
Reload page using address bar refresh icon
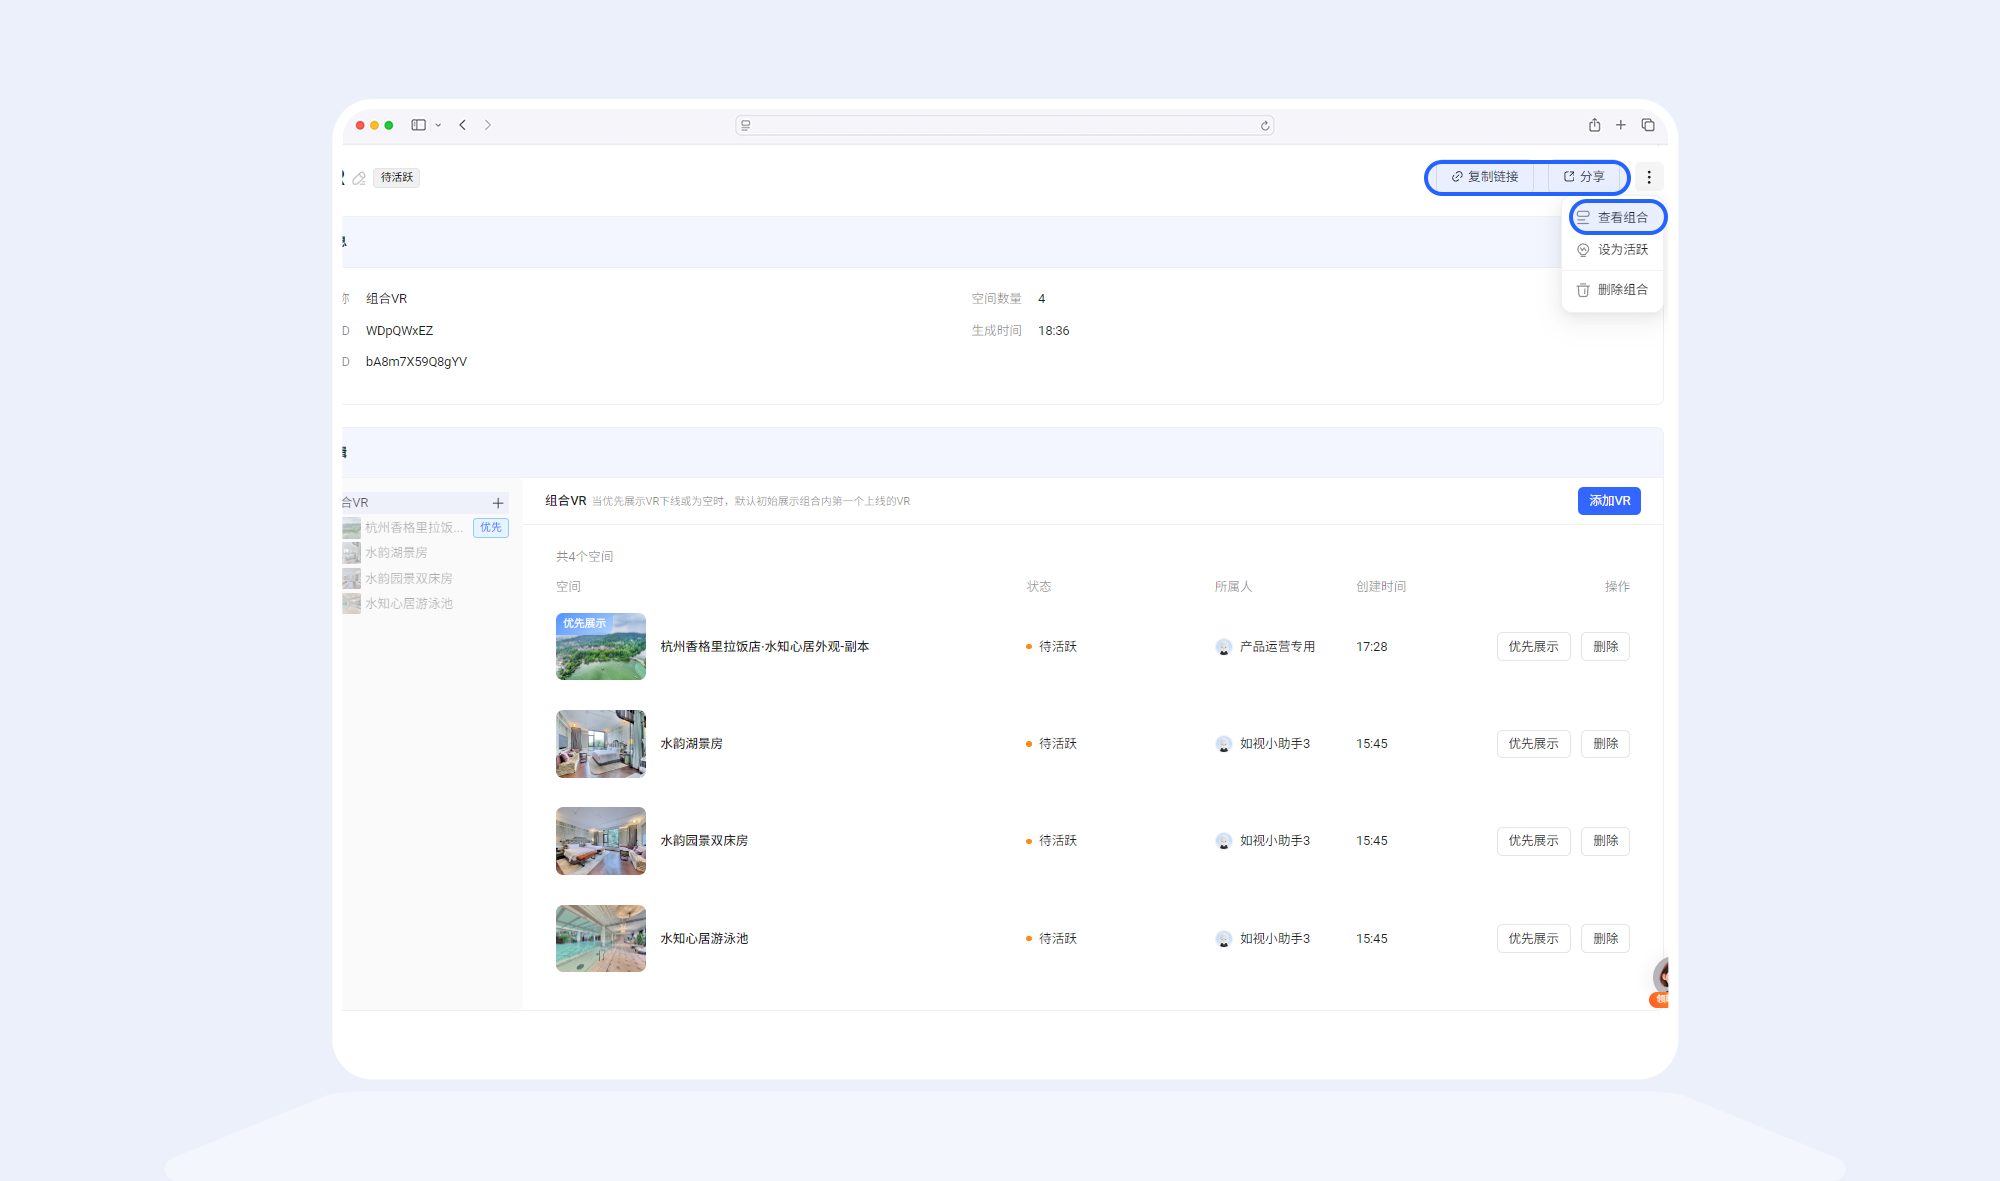[1265, 126]
